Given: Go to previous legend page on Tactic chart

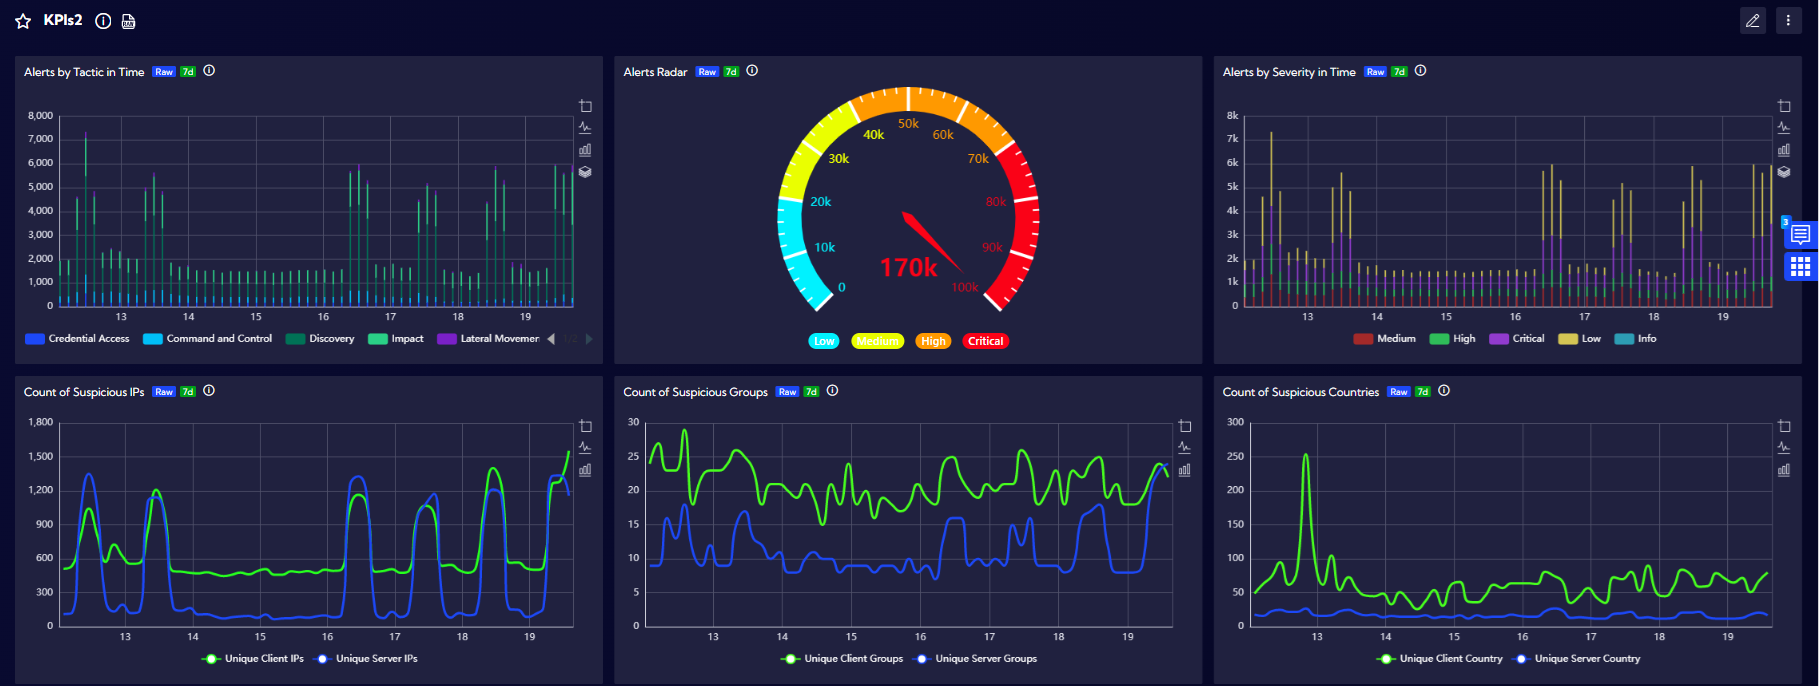Looking at the screenshot, I should tap(551, 339).
